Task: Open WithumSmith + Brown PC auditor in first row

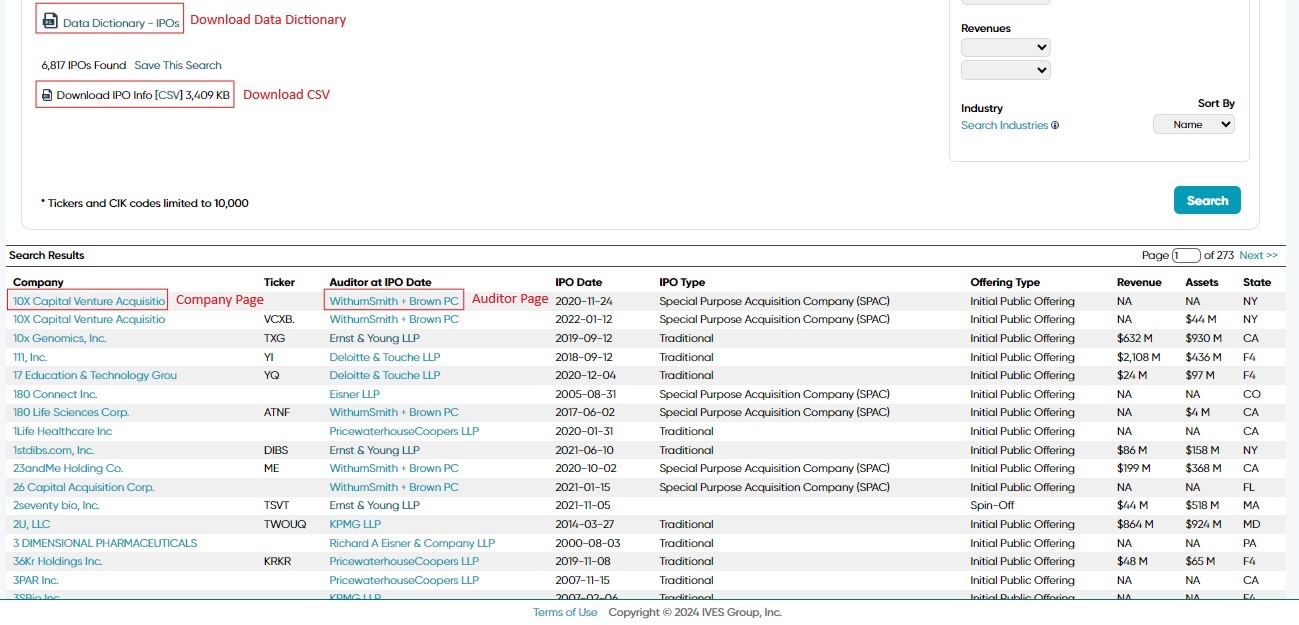Action: [394, 301]
